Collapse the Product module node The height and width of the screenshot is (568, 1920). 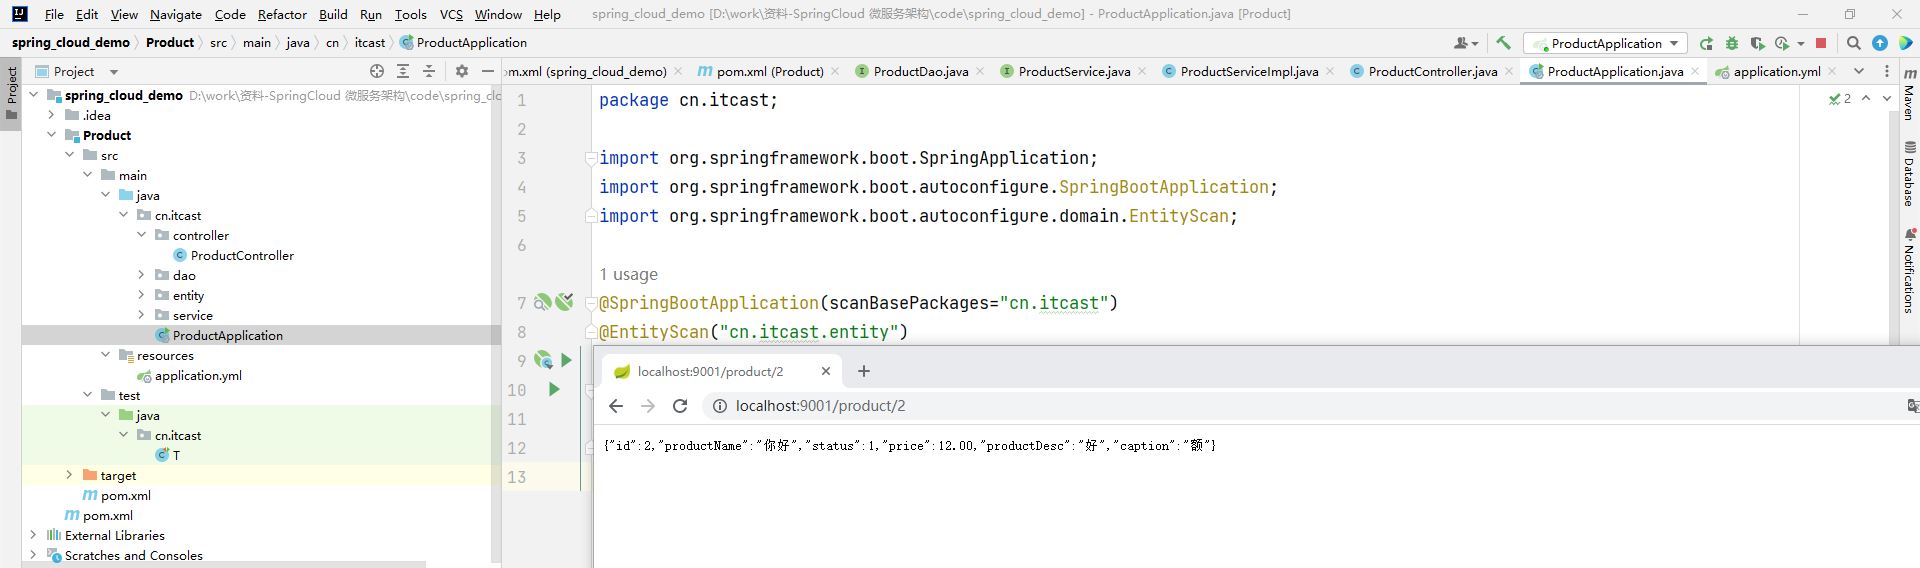(x=52, y=135)
